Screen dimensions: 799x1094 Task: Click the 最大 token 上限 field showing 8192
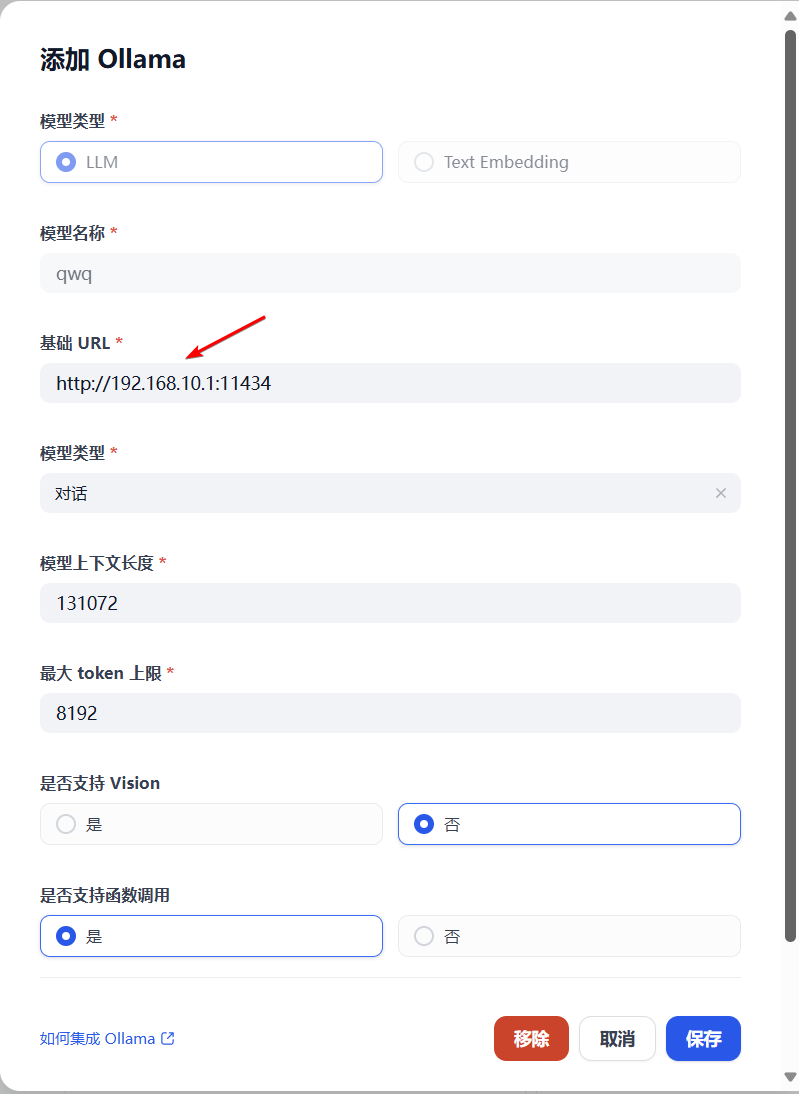390,713
